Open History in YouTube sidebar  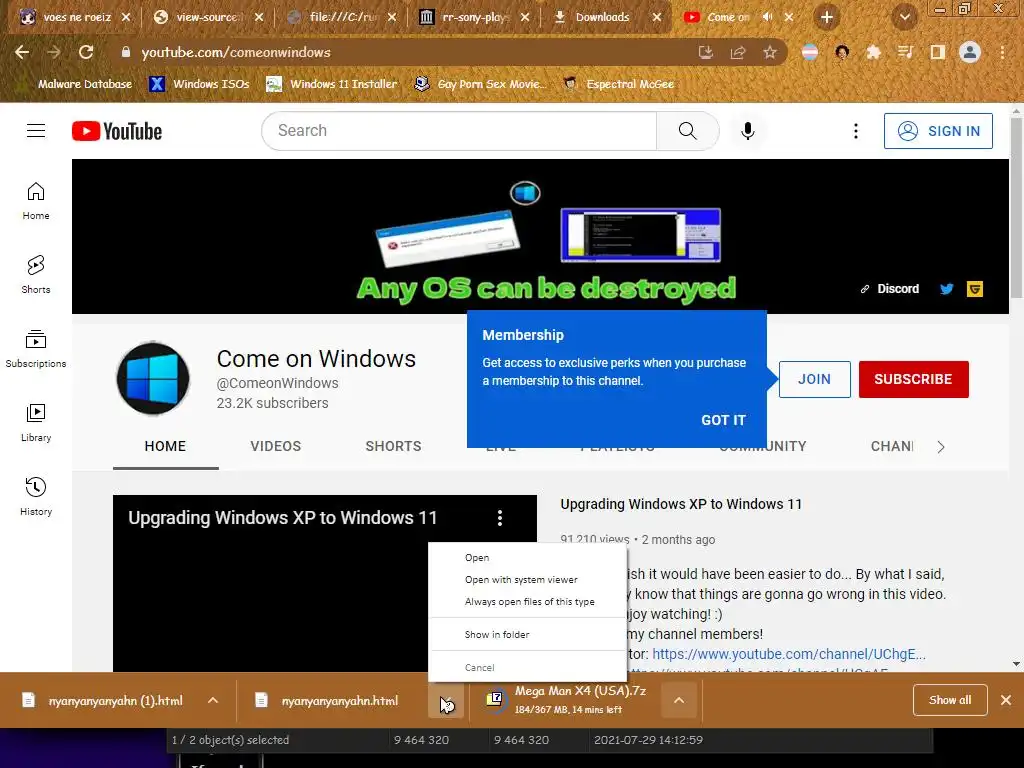point(36,497)
